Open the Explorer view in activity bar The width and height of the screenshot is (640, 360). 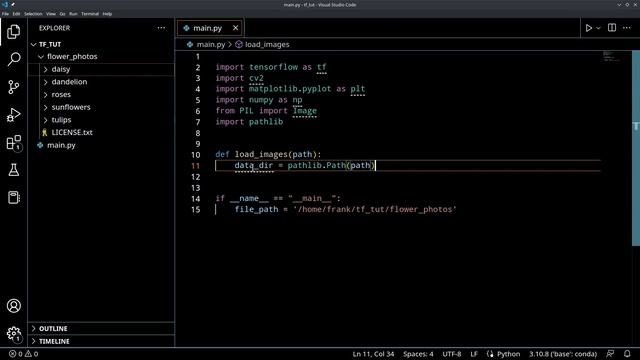pyautogui.click(x=13, y=31)
